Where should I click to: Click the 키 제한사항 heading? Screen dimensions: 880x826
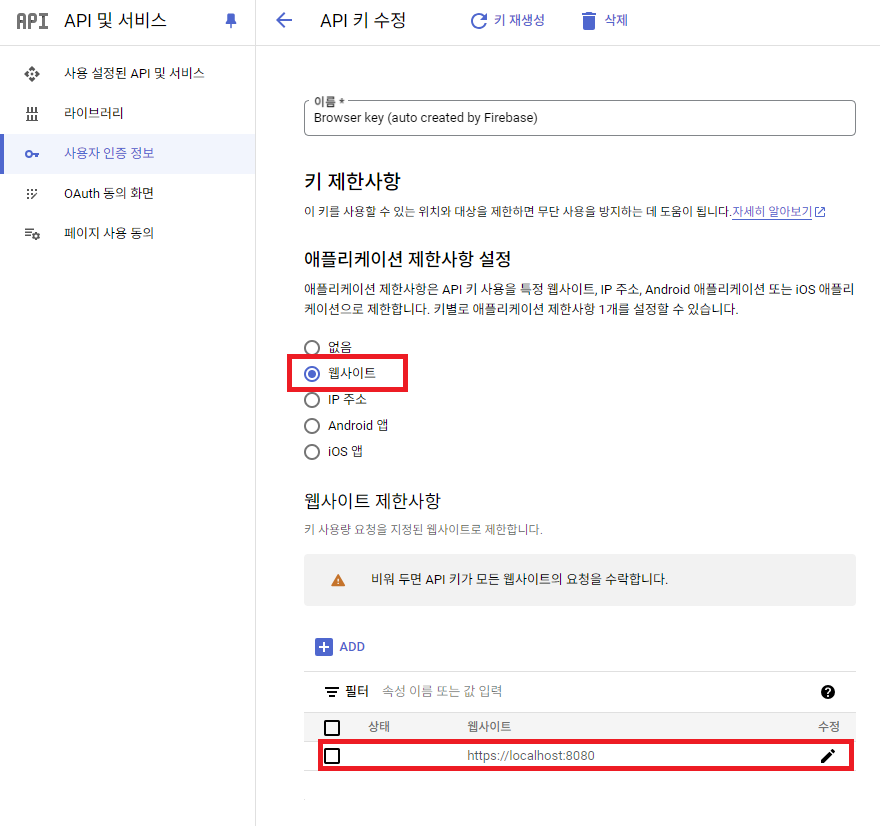point(352,181)
